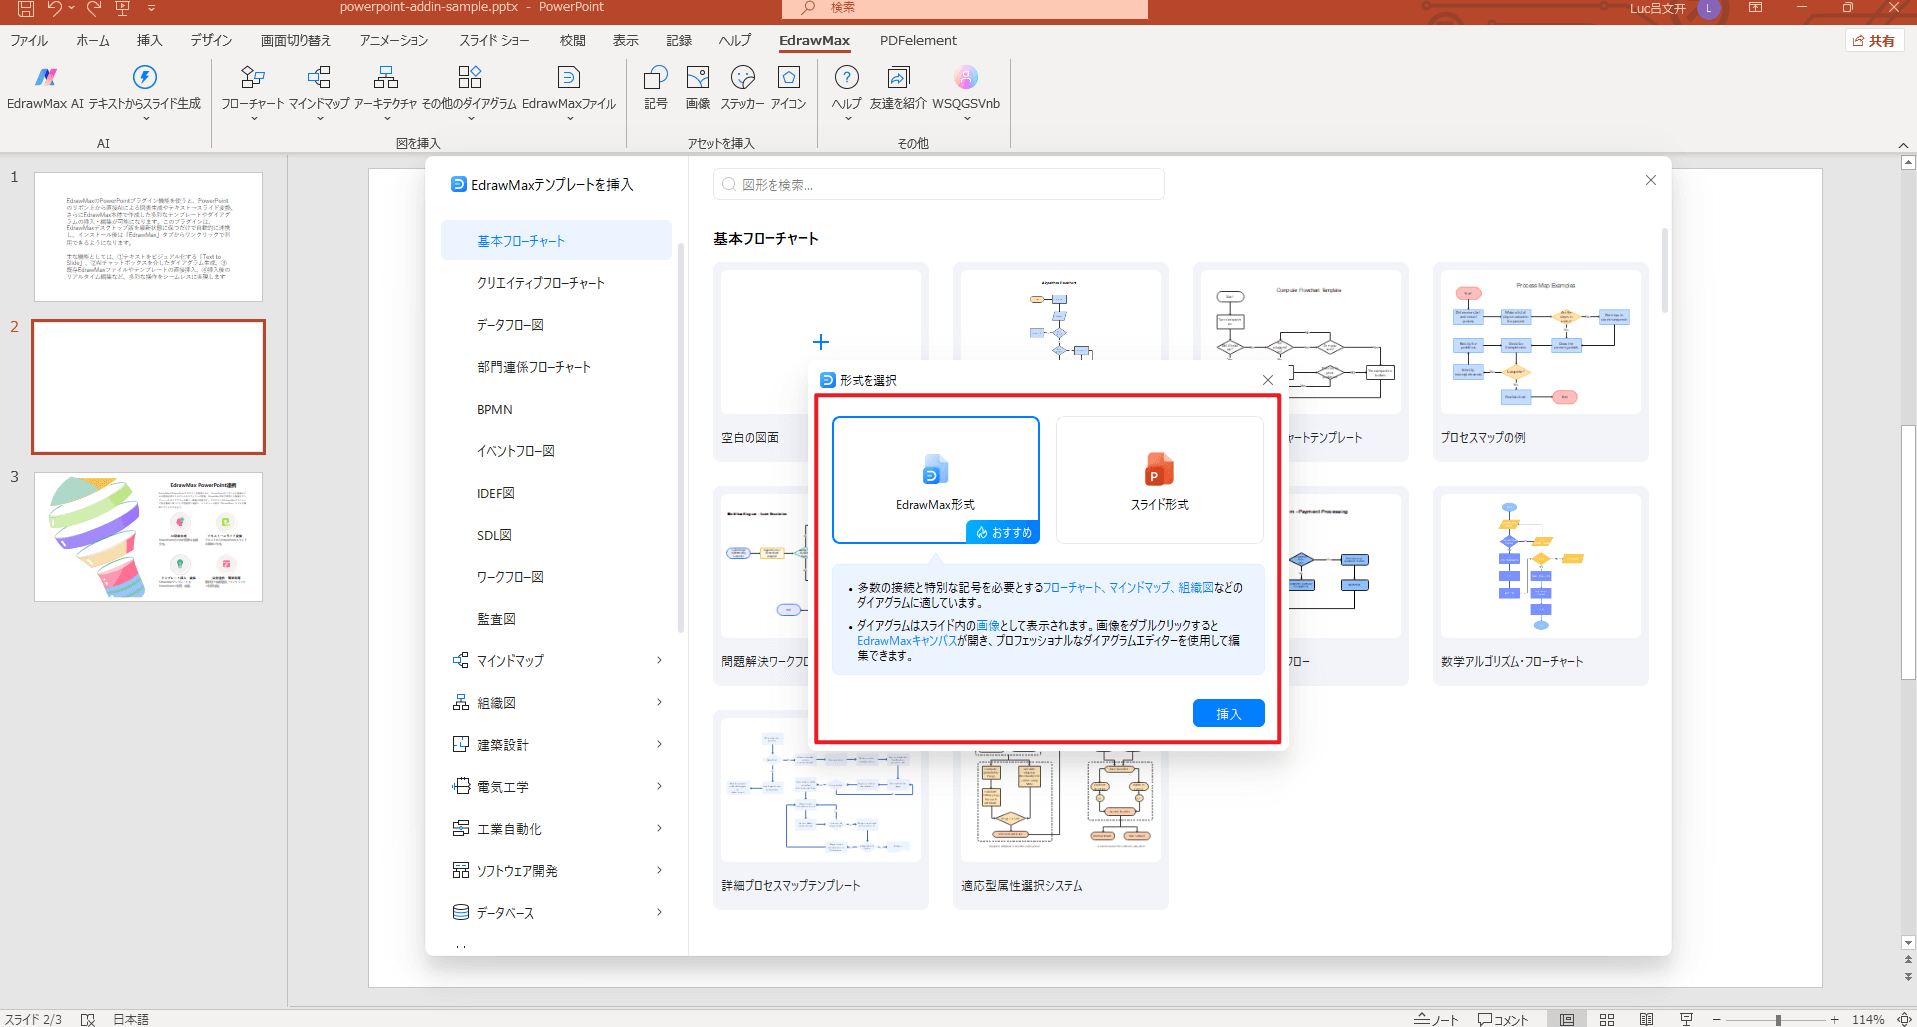Click the Save icon in title bar
This screenshot has height=1027, width=1917.
[x=26, y=8]
